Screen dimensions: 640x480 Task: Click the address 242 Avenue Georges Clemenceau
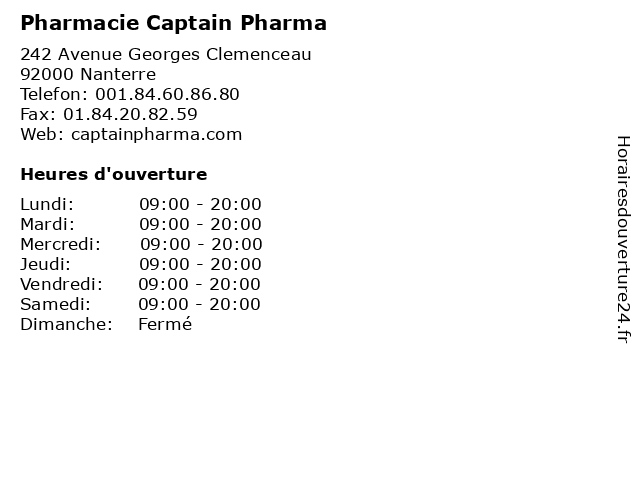point(166,54)
